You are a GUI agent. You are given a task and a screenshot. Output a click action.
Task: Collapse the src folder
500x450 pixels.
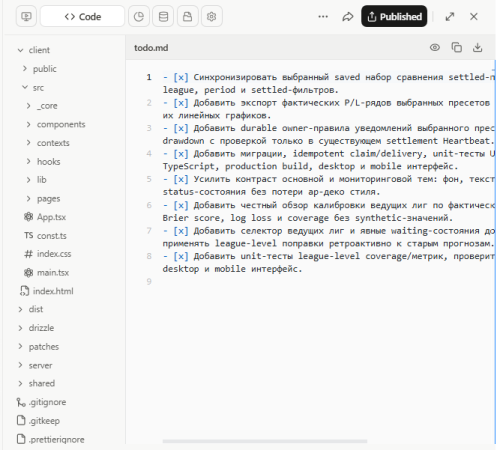click(32, 88)
